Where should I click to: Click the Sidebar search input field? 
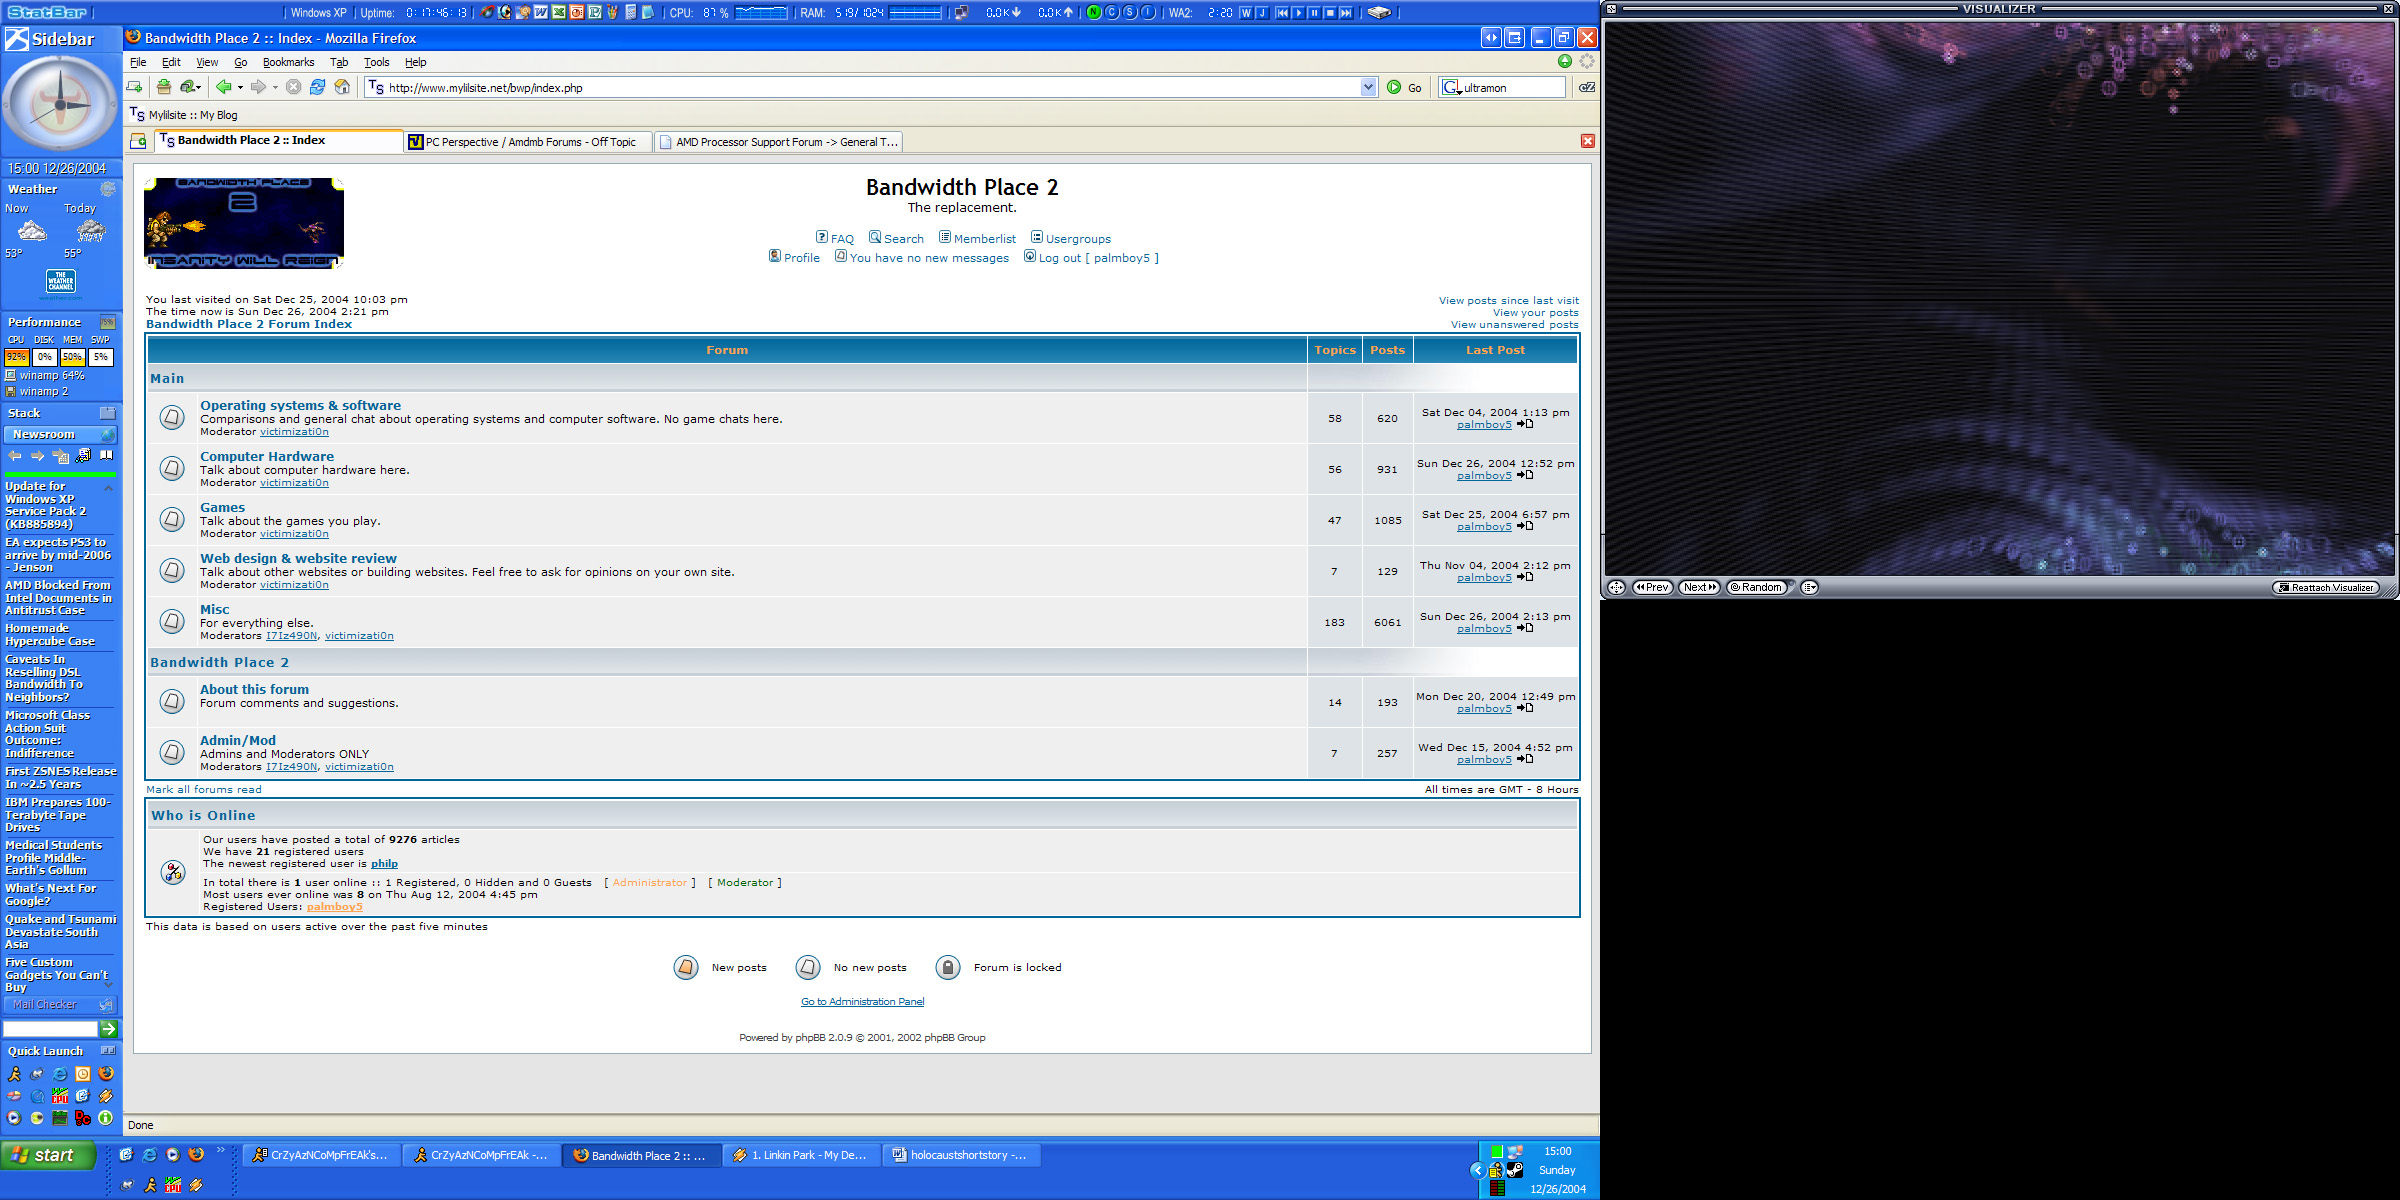click(x=50, y=1028)
